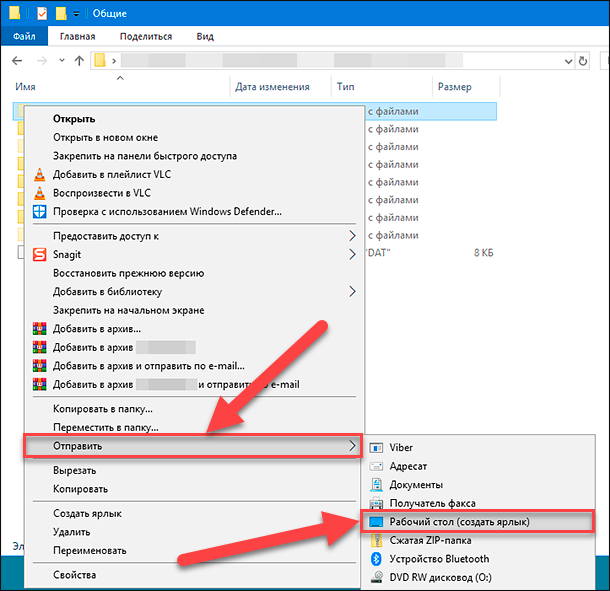This screenshot has height=591, width=610.
Task: Switch to the 'Вид' ribbon tab
Action: pos(205,36)
